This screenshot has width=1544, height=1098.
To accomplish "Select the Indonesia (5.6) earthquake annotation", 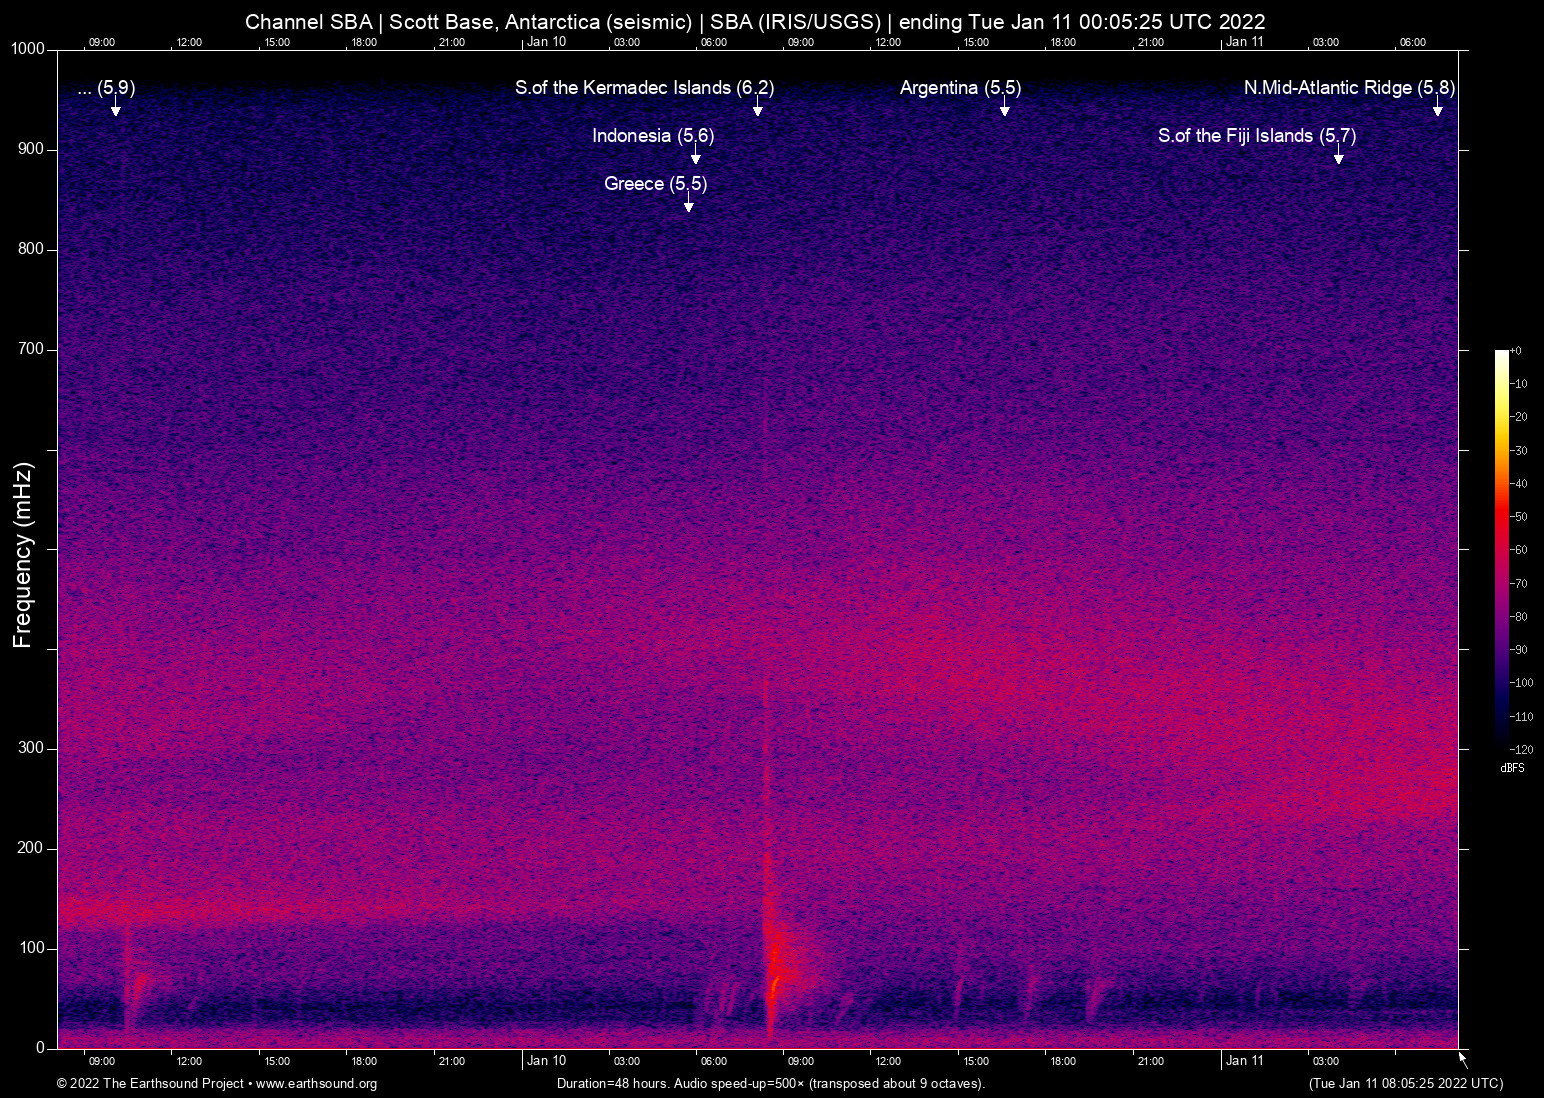I will coord(654,136).
